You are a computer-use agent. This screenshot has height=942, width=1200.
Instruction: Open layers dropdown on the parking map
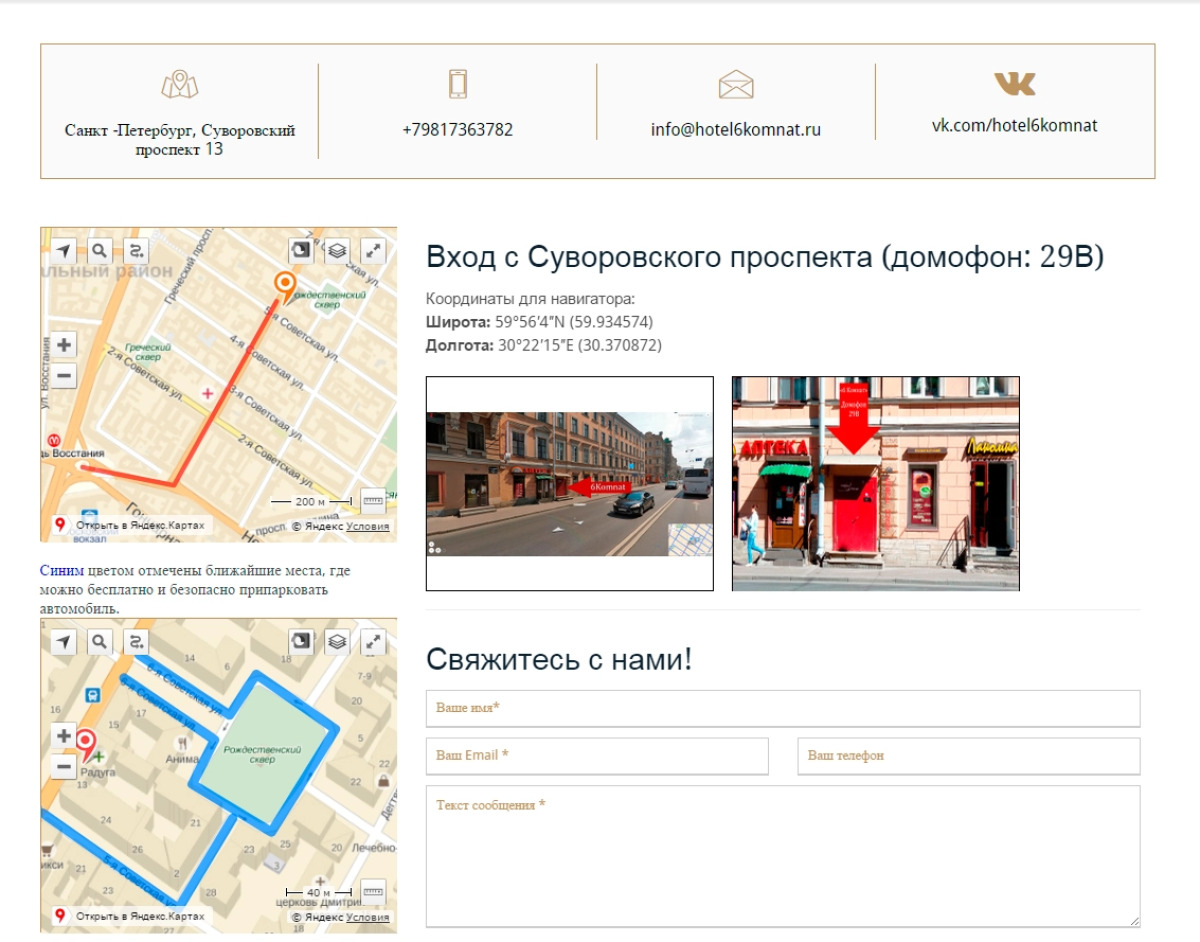click(337, 641)
